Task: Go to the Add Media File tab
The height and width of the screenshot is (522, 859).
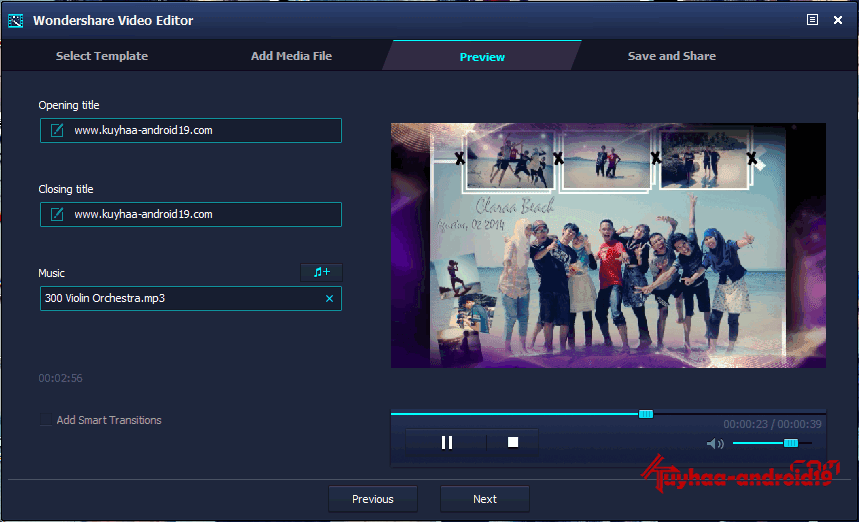Action: coord(291,56)
